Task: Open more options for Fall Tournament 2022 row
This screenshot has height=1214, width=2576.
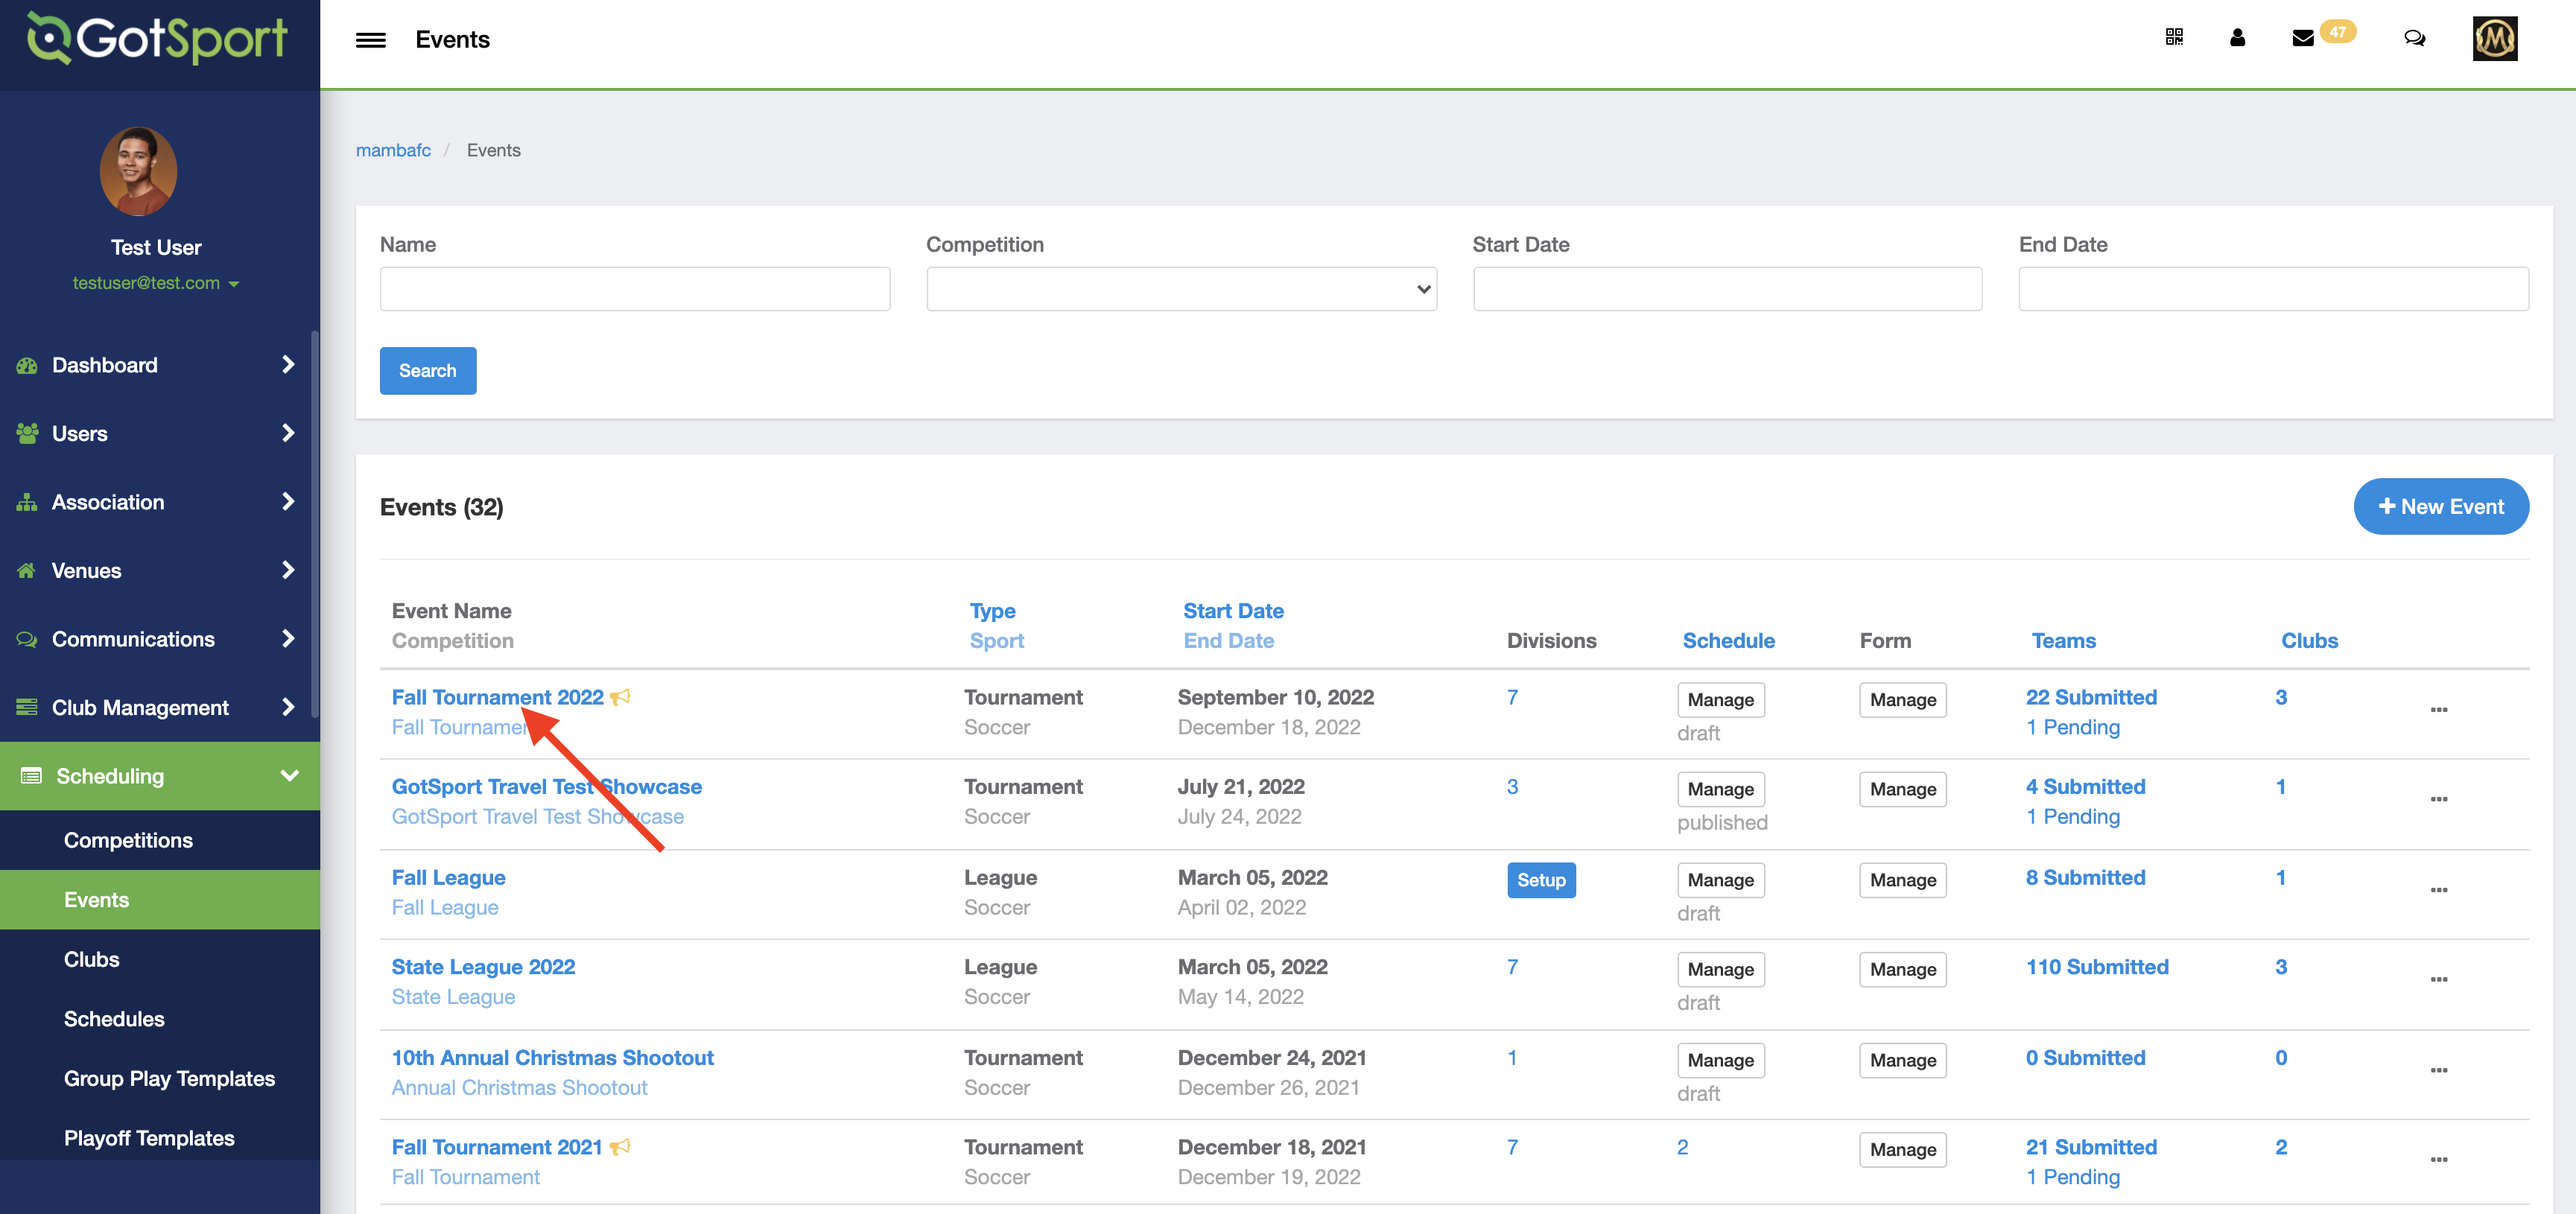Action: [2439, 710]
